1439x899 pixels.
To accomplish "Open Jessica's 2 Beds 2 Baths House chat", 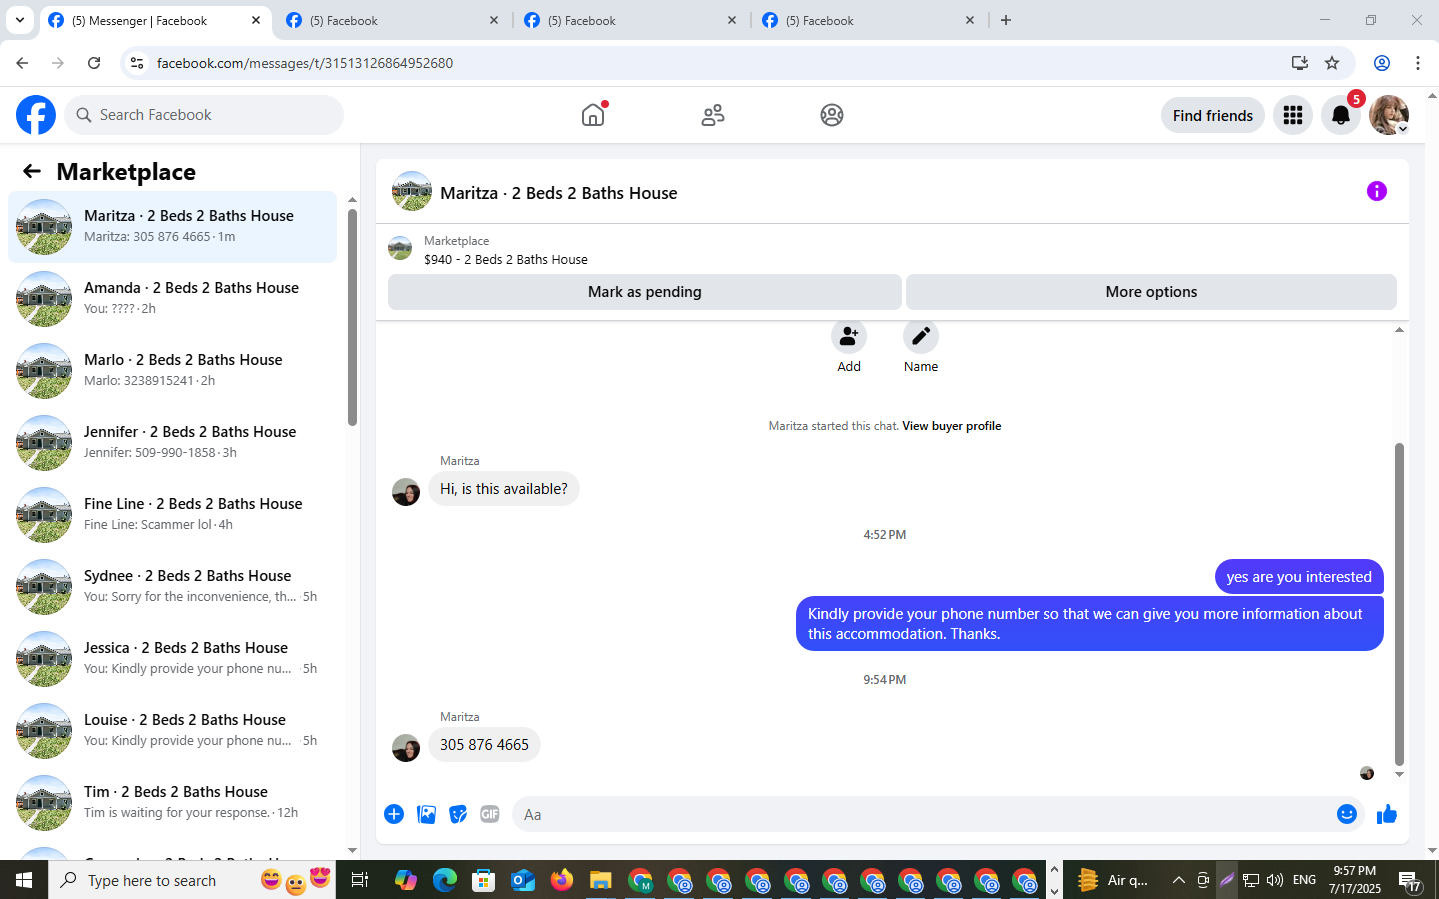I will [x=172, y=659].
